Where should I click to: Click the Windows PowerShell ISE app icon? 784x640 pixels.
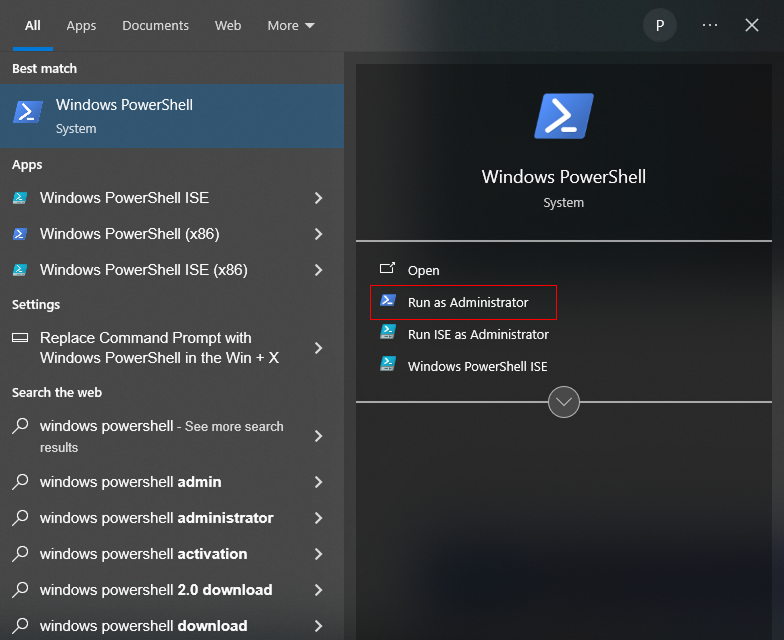coord(20,198)
